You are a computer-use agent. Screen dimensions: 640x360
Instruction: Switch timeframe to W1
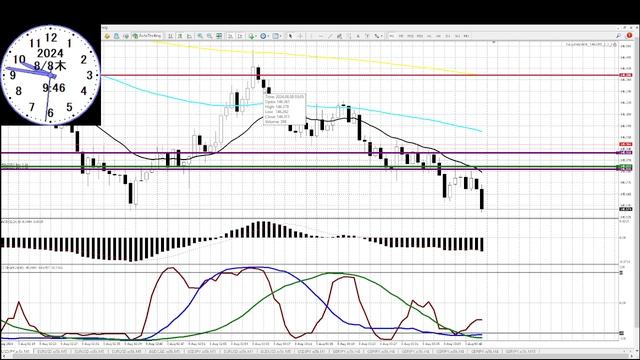(457, 36)
